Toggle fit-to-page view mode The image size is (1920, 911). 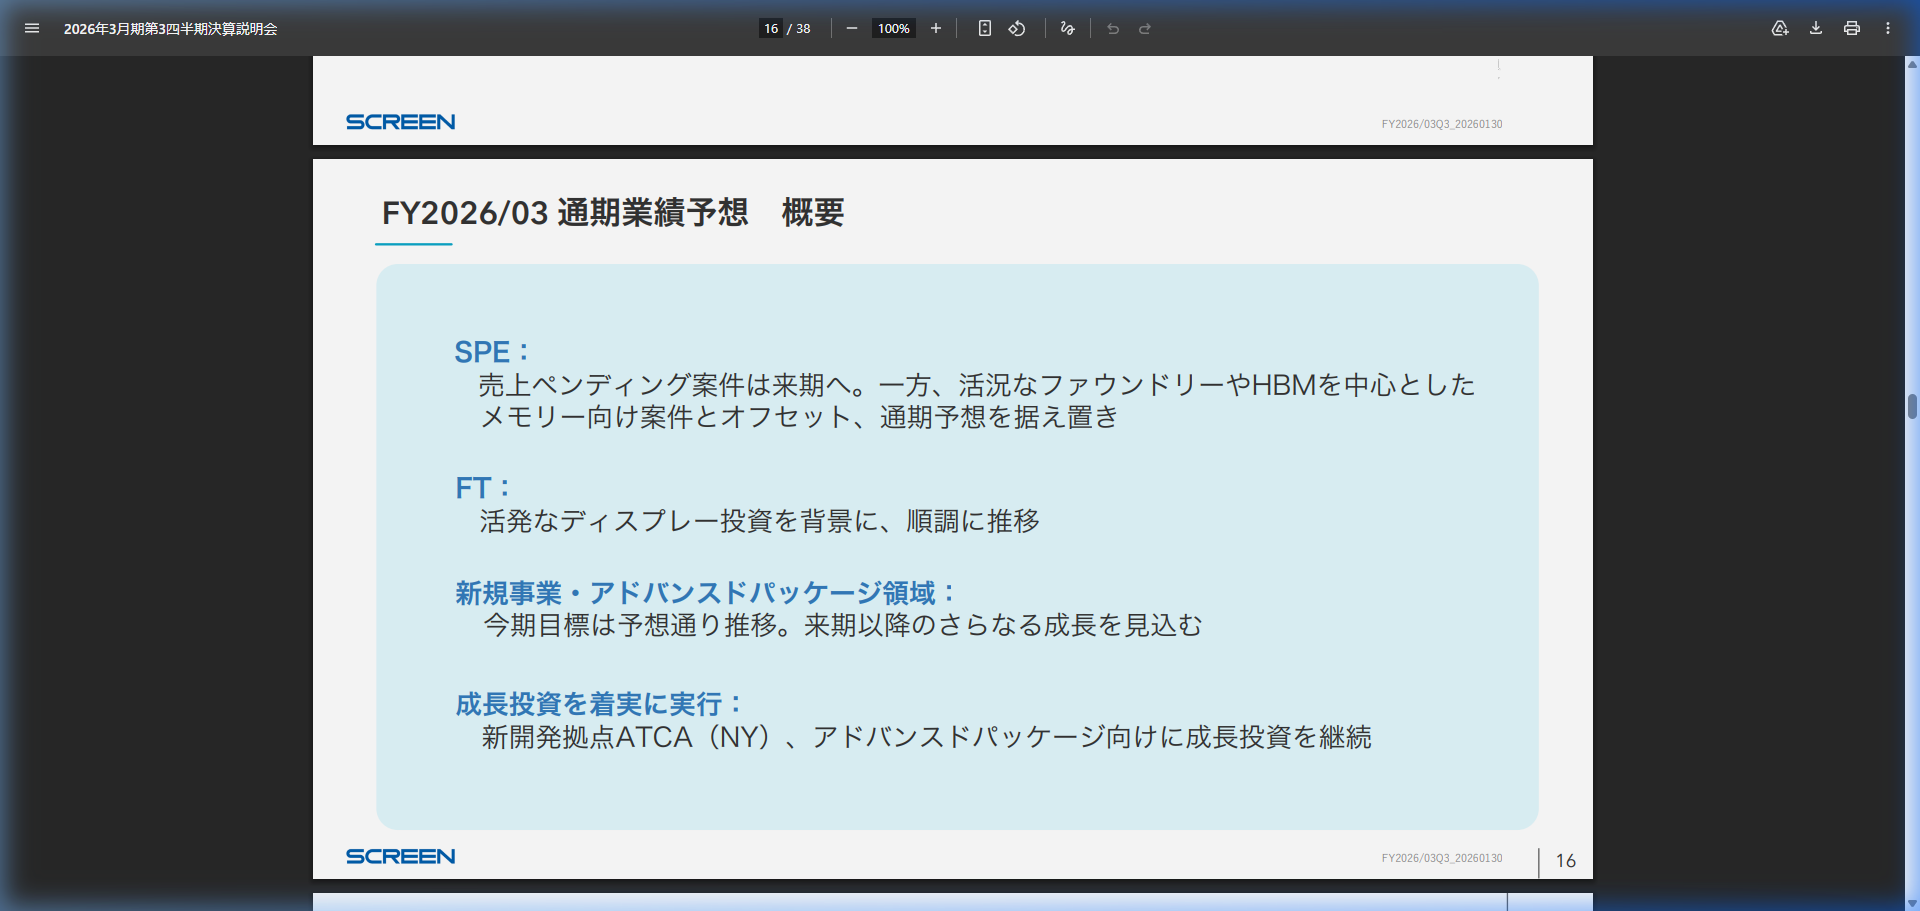(984, 28)
